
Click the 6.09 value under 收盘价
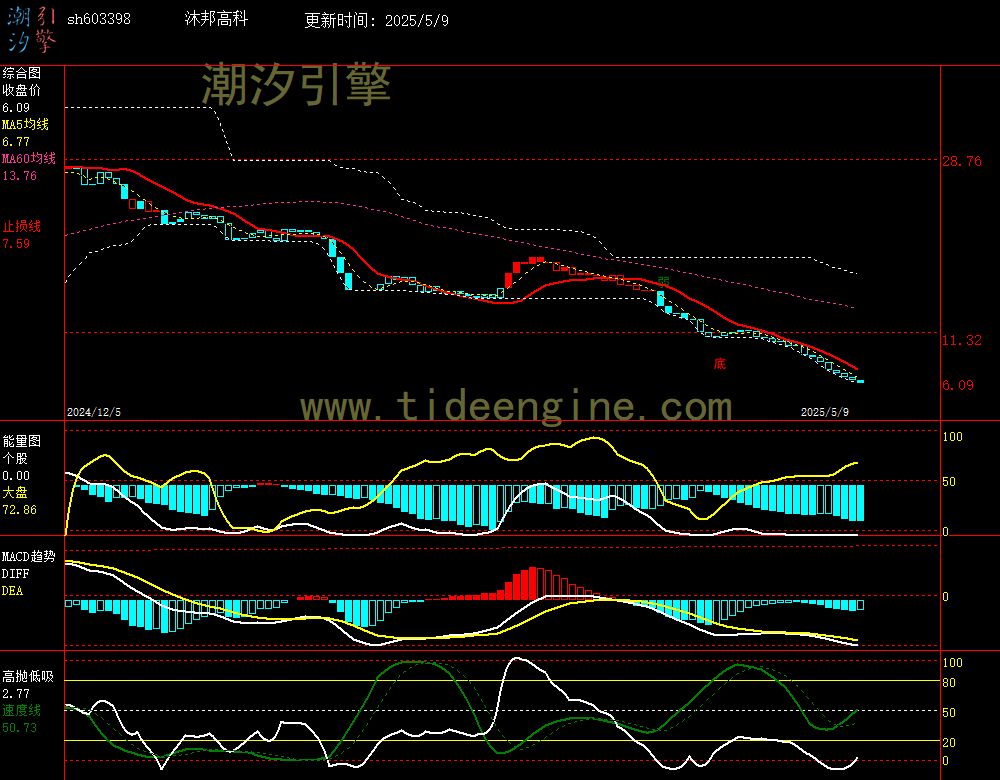coord(16,107)
